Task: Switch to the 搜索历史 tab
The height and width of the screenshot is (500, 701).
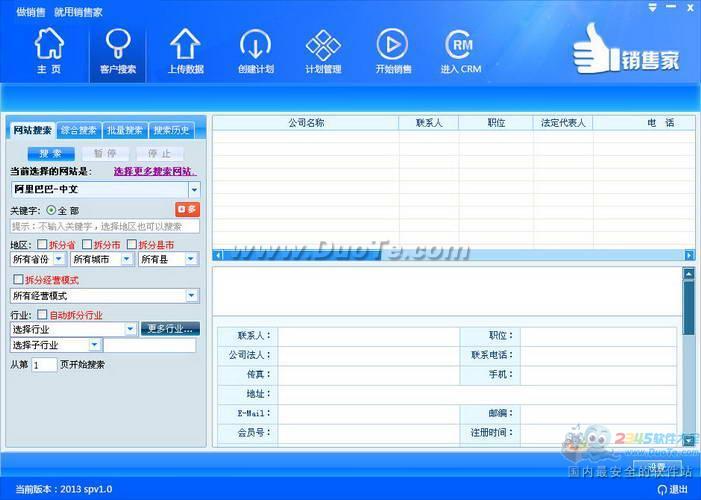Action: (x=171, y=130)
